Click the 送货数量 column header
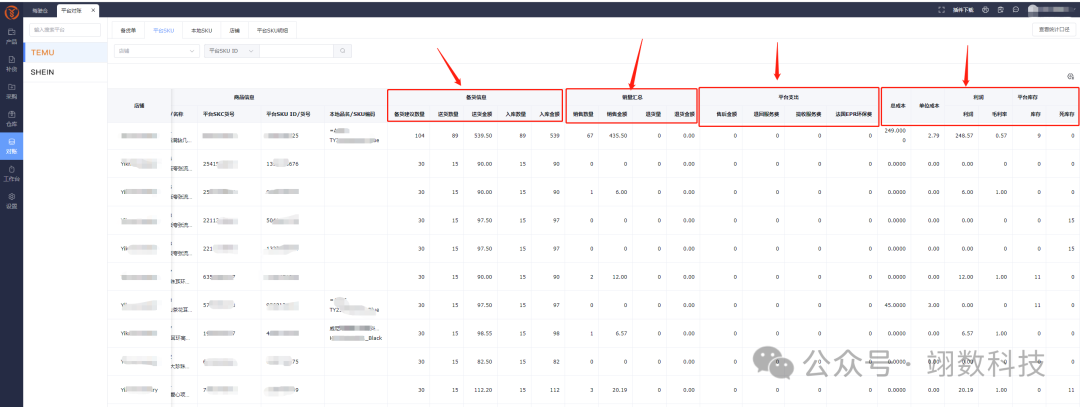 (x=446, y=114)
